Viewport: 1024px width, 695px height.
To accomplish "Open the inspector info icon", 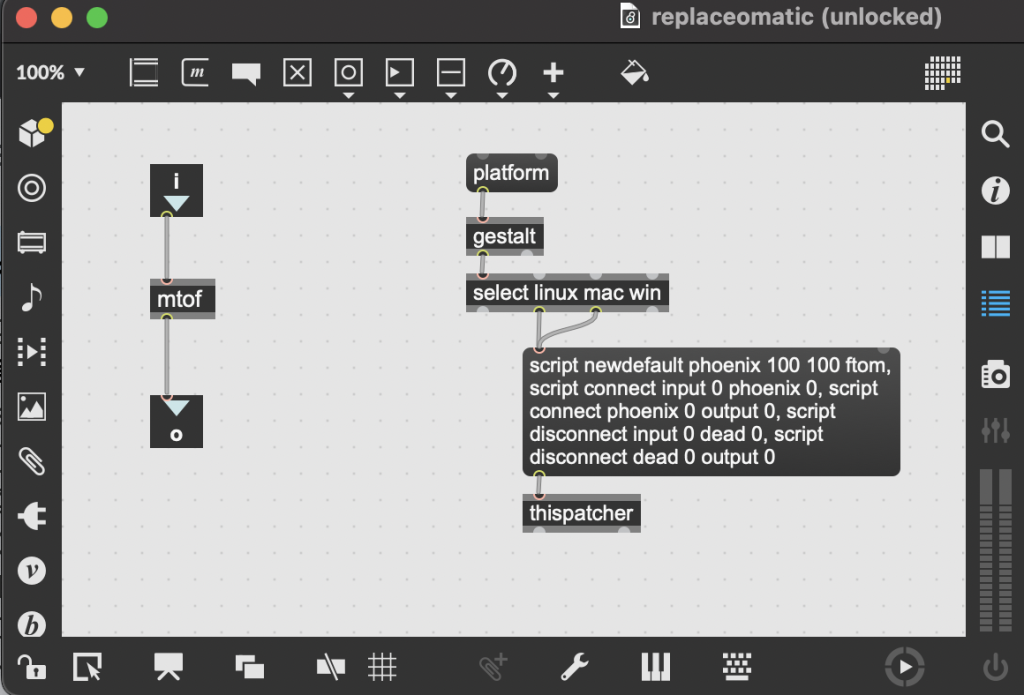I will tap(995, 190).
